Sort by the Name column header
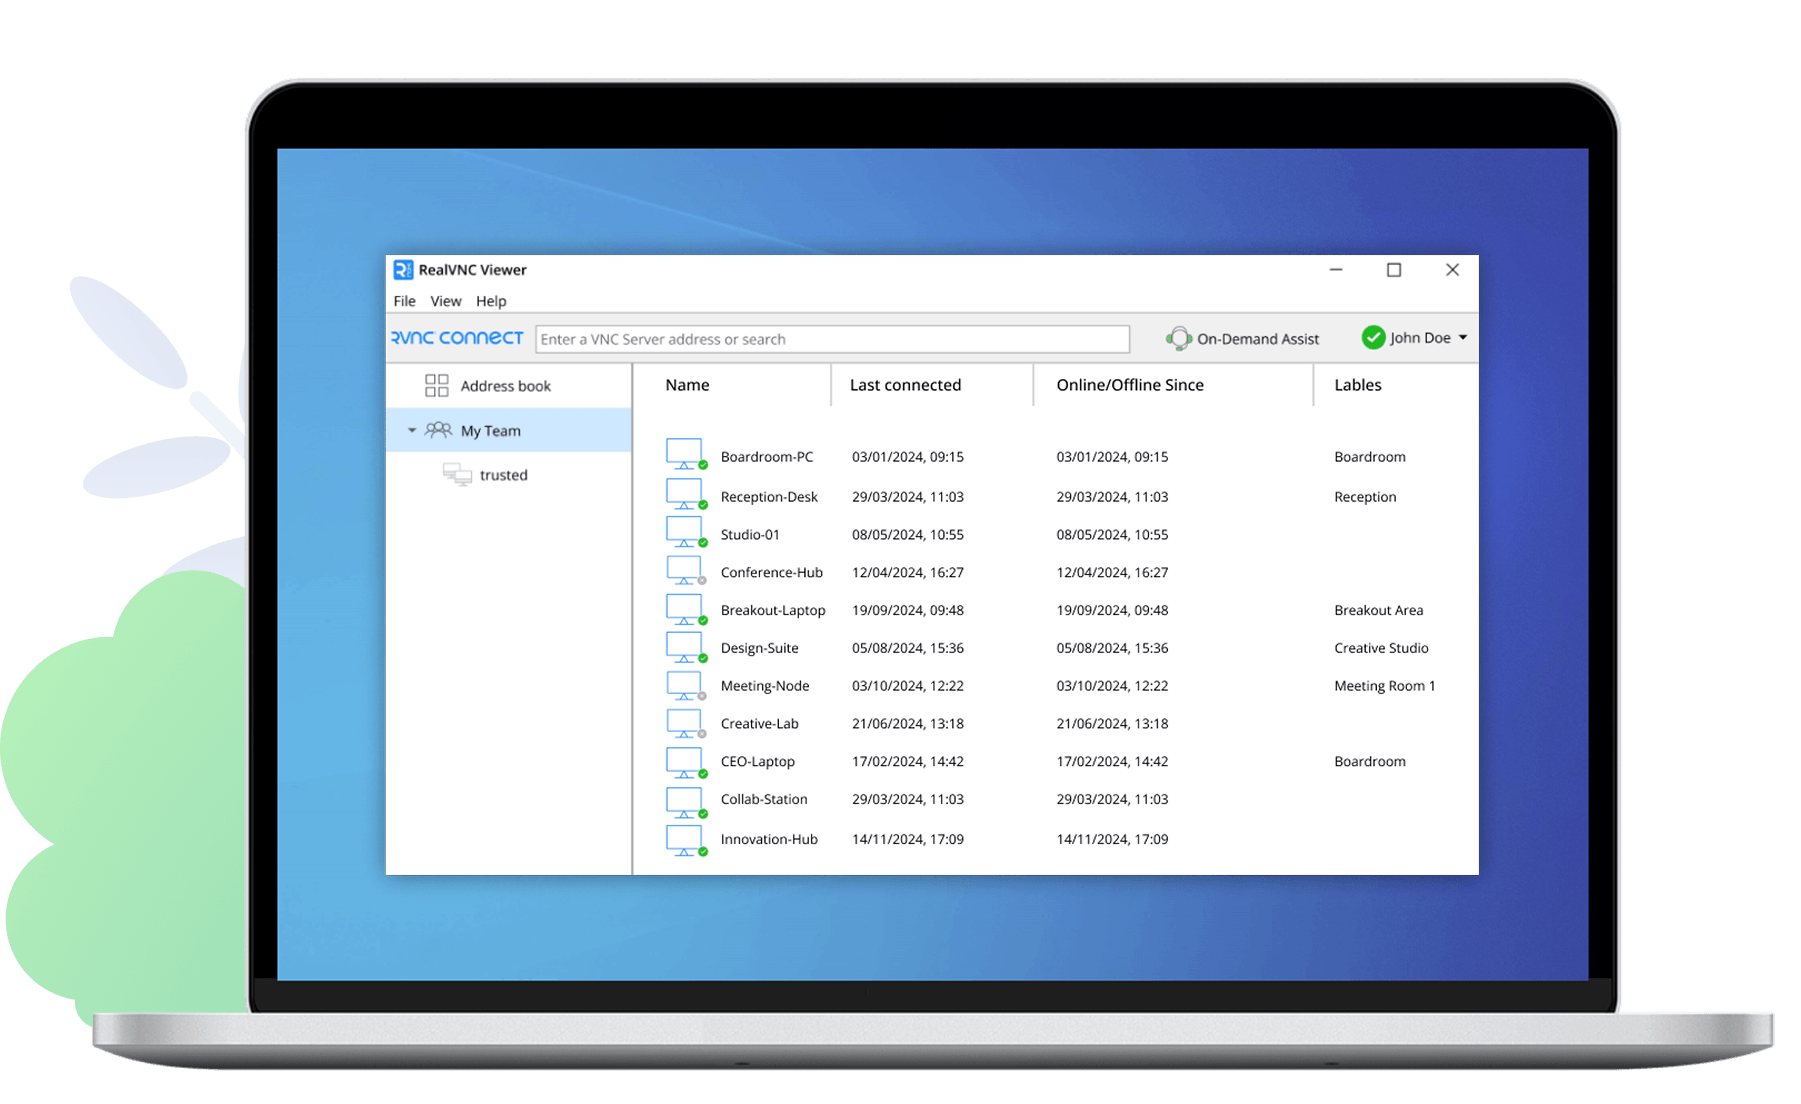The image size is (1801, 1104). point(687,385)
